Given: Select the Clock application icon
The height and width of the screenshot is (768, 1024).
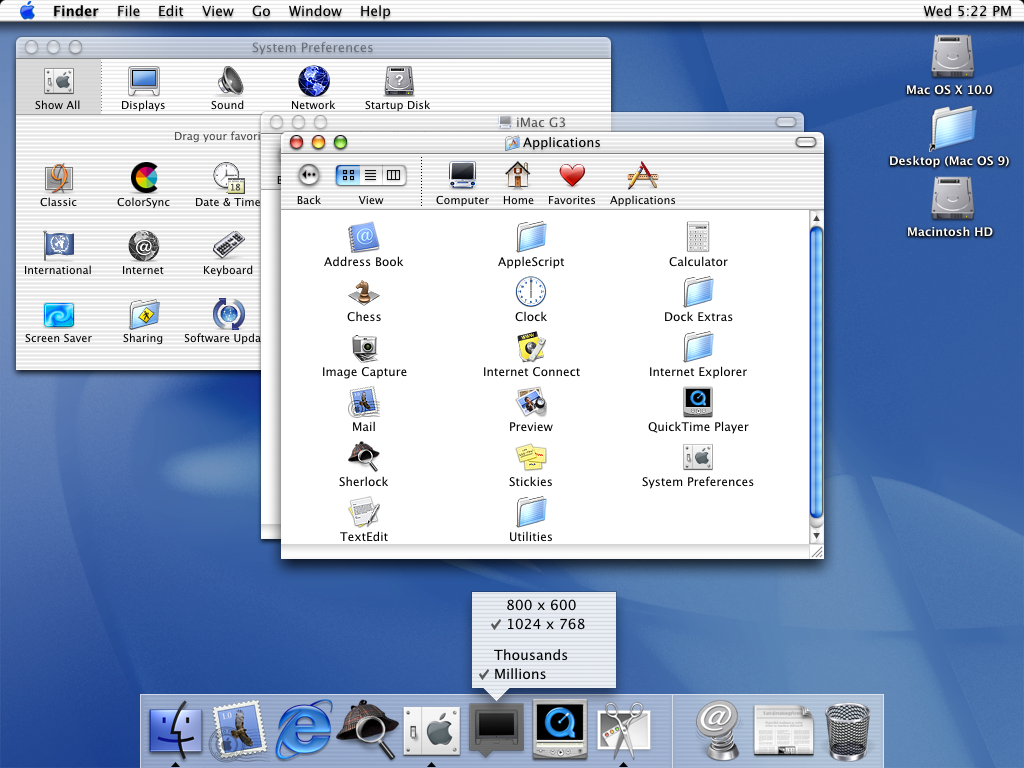Looking at the screenshot, I should click(x=531, y=292).
